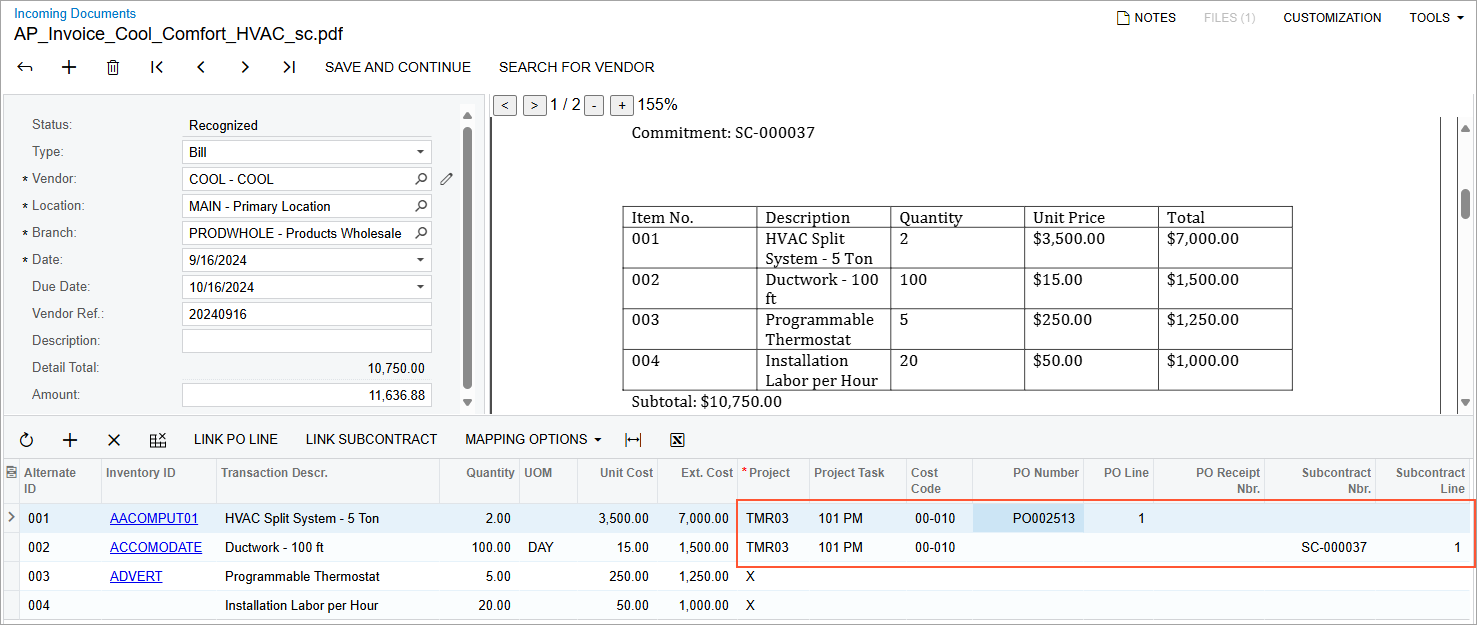The height and width of the screenshot is (625, 1477).
Task: Zoom in the PDF with plus button
Action: tap(622, 105)
